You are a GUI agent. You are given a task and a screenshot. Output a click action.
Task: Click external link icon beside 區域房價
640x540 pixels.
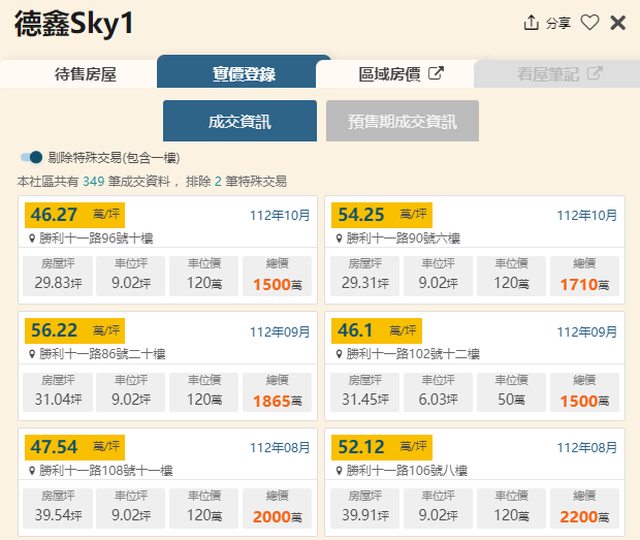point(435,73)
